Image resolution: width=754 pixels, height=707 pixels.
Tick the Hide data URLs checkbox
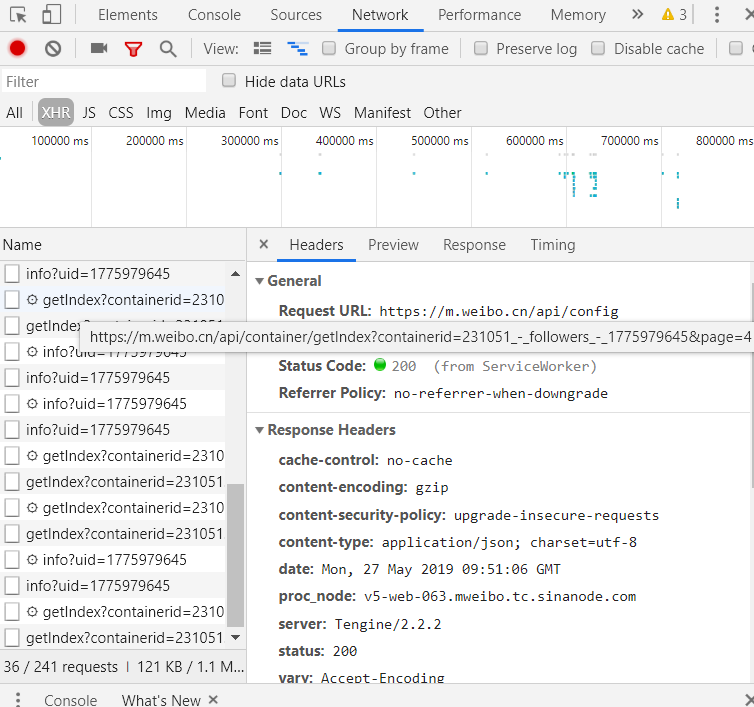pyautogui.click(x=229, y=81)
